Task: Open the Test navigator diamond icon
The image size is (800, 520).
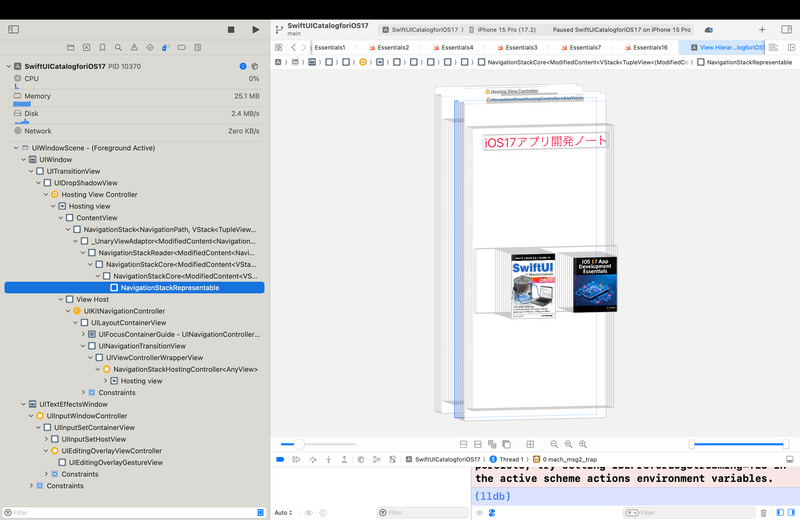Action: tap(149, 47)
